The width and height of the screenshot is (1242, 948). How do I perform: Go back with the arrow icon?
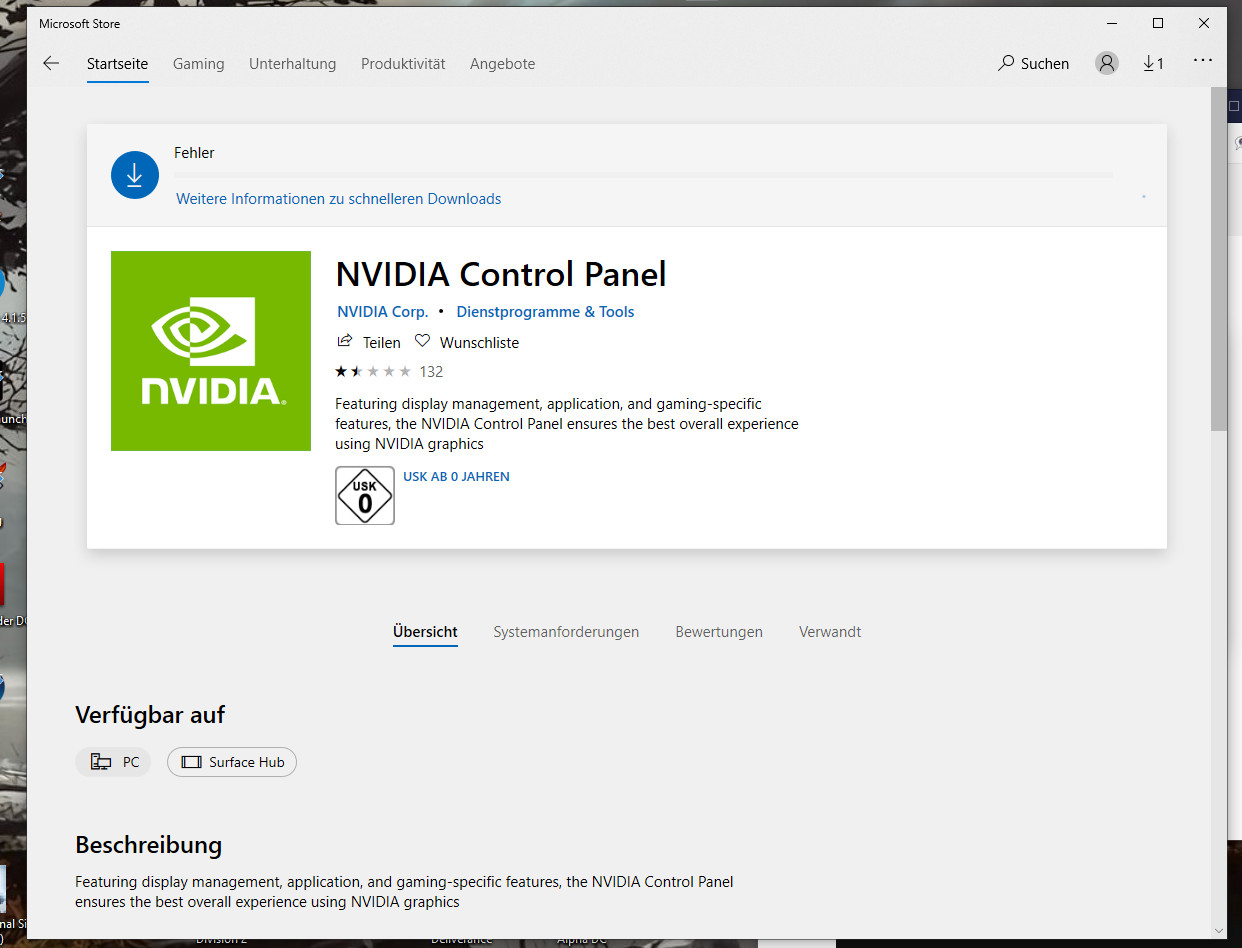(x=51, y=63)
